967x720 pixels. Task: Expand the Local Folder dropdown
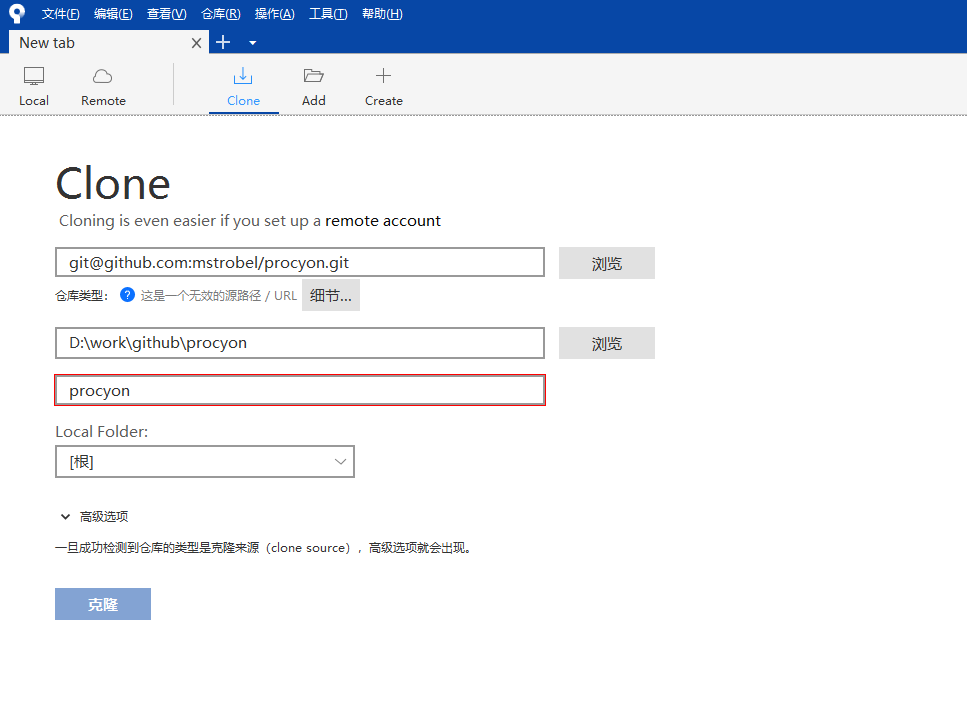340,462
